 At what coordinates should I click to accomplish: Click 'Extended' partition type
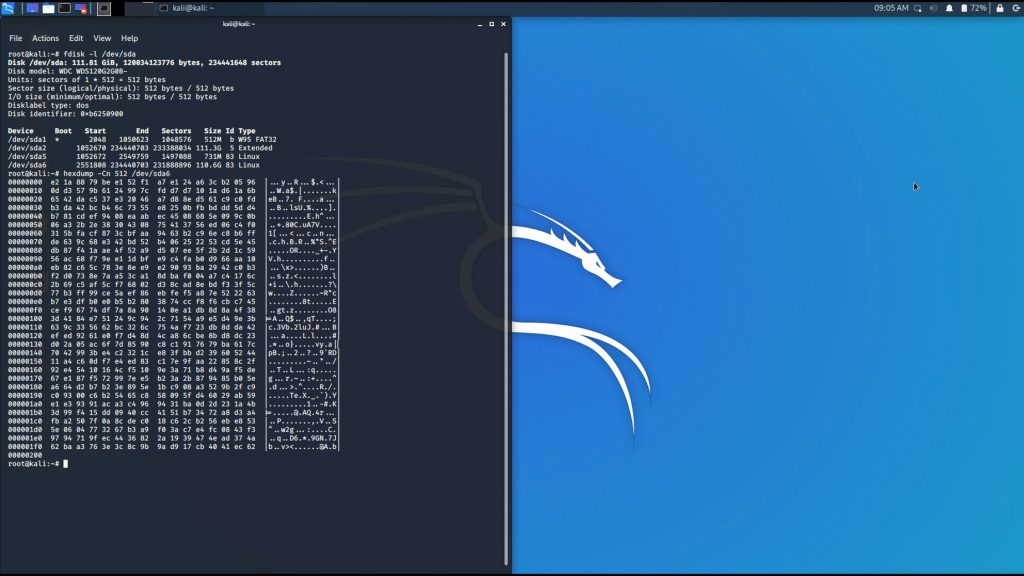click(255, 148)
